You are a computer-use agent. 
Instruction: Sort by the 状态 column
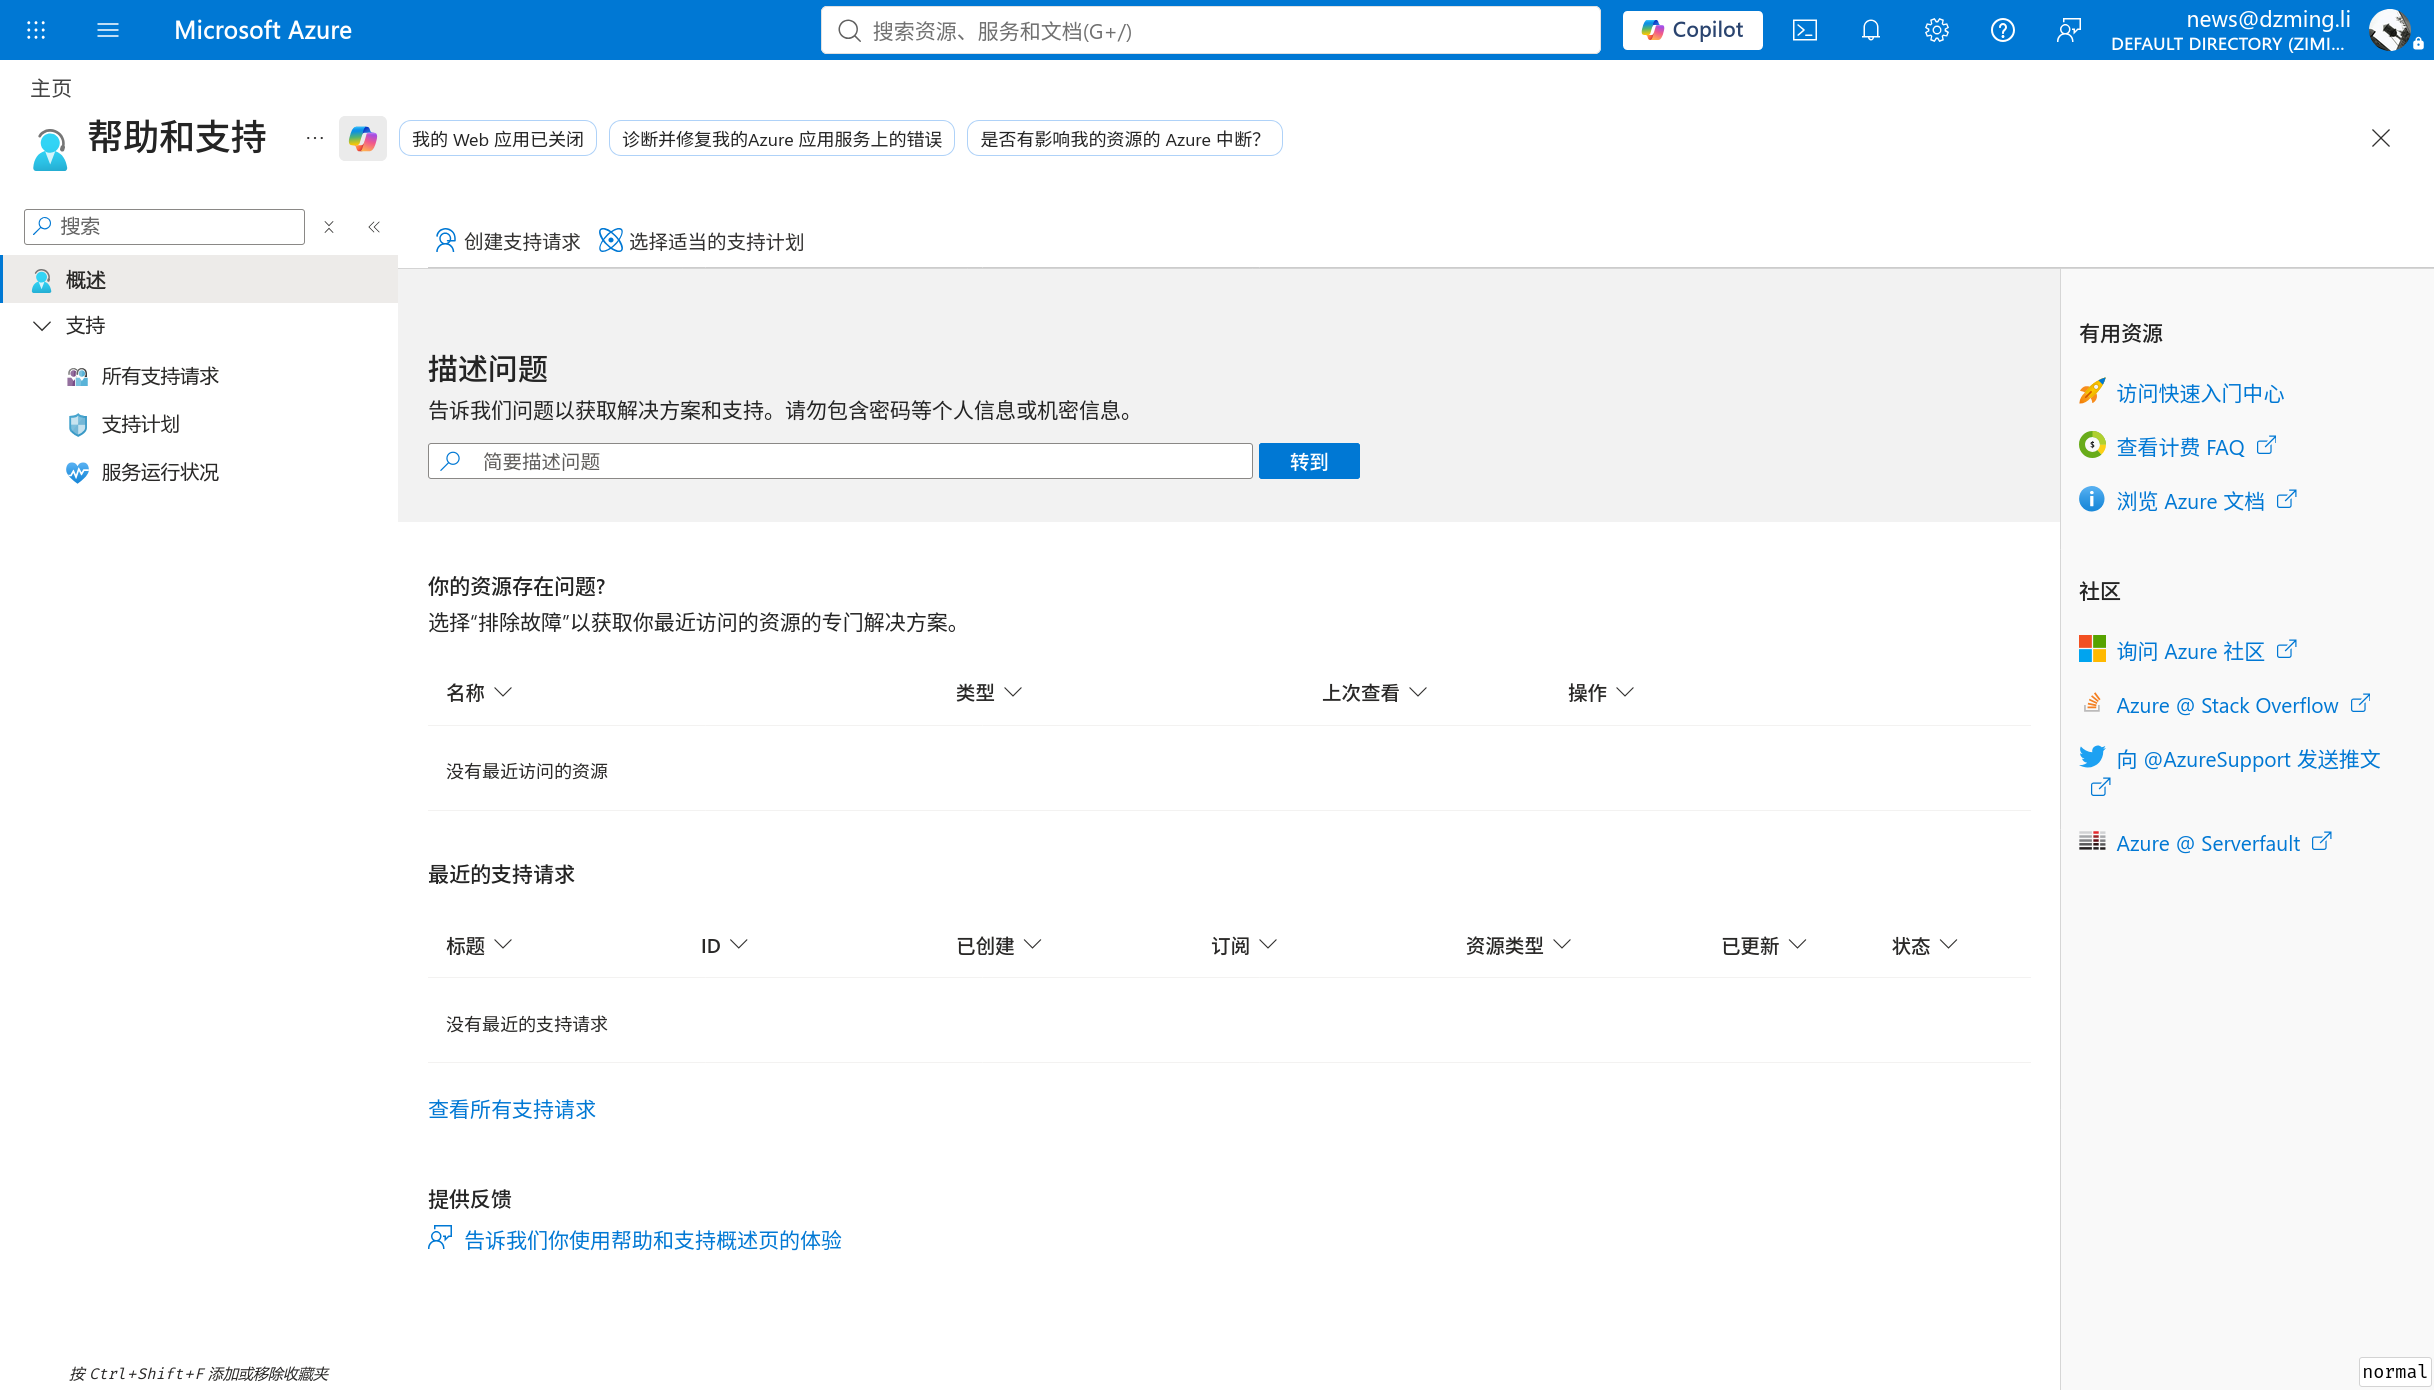pyautogui.click(x=1924, y=945)
